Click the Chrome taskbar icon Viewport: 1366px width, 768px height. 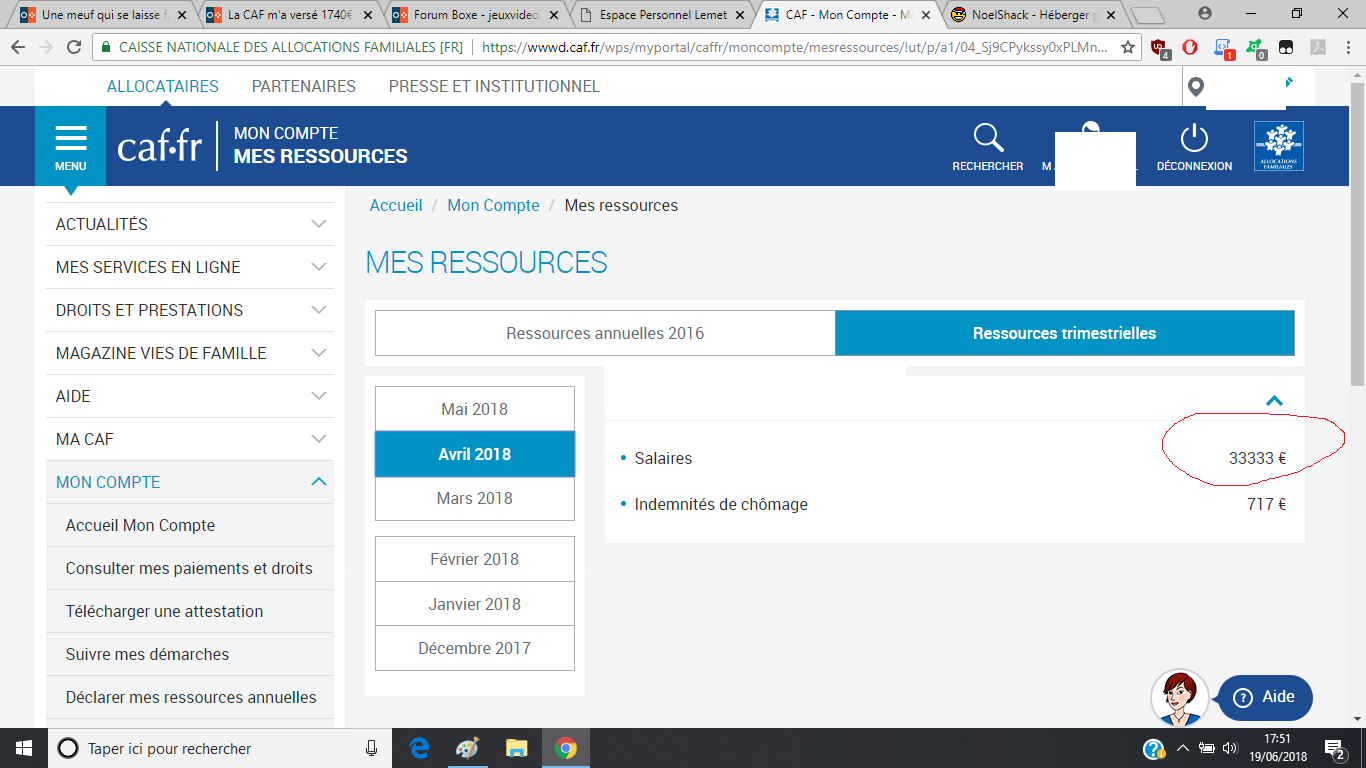(x=565, y=748)
